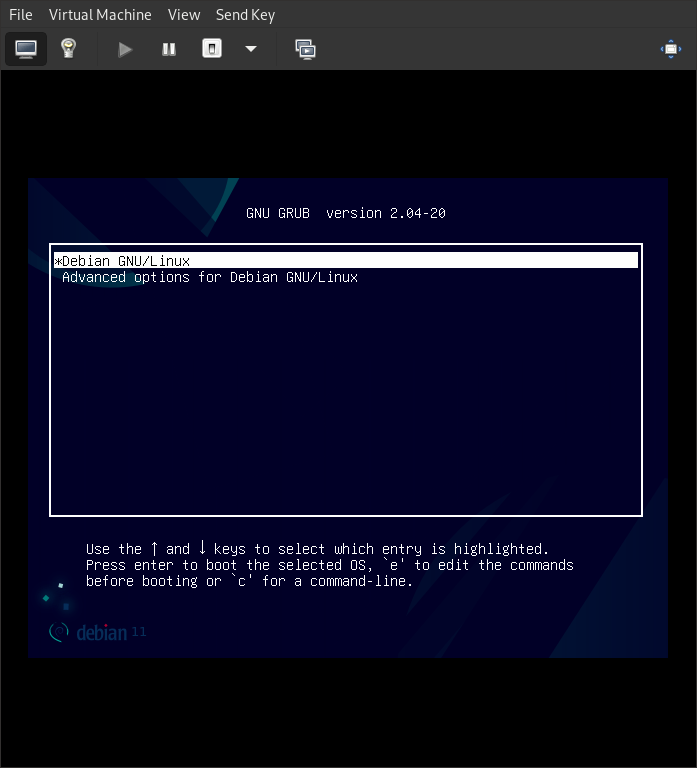Click the 'before booting or c' help line
The image size is (697, 768).
point(249,581)
